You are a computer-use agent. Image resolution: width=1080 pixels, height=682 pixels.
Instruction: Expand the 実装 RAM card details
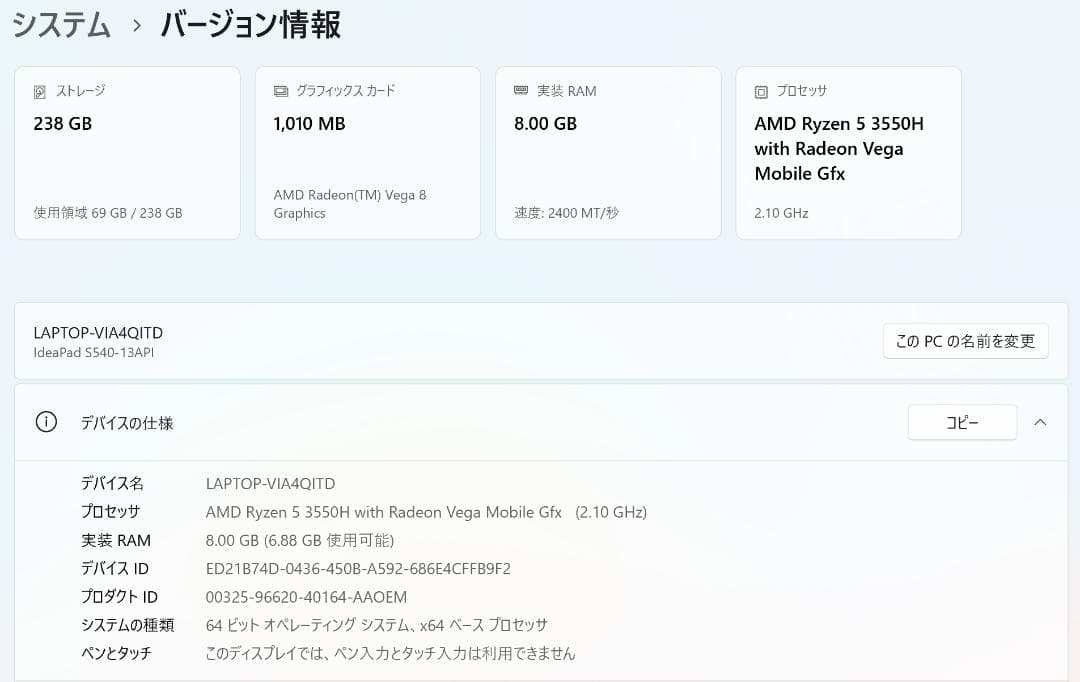[x=607, y=152]
